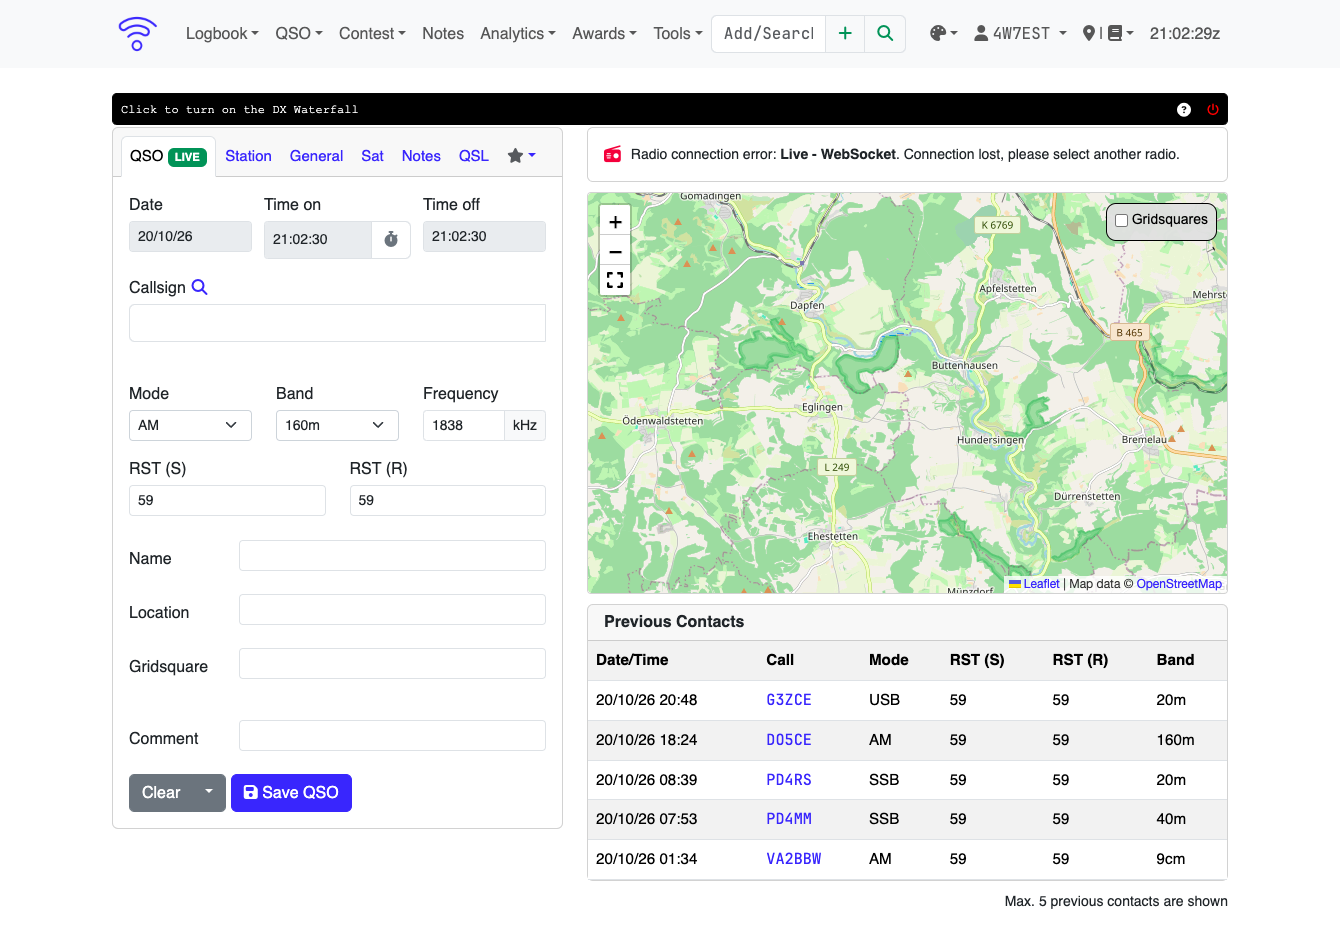
Task: Open the Analytics menu
Action: (x=518, y=33)
